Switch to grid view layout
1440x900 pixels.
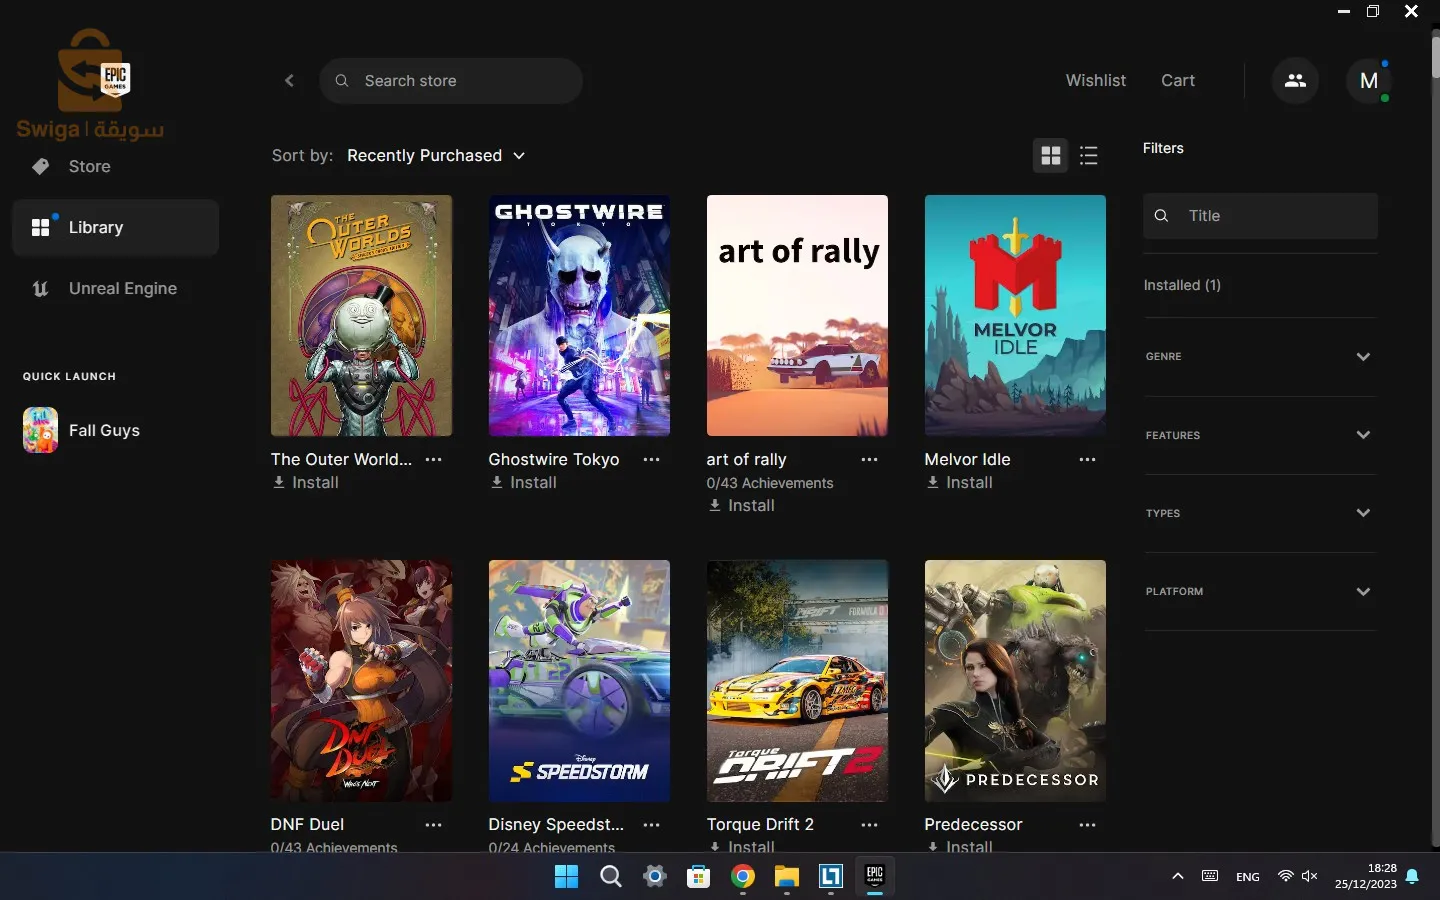tap(1051, 156)
